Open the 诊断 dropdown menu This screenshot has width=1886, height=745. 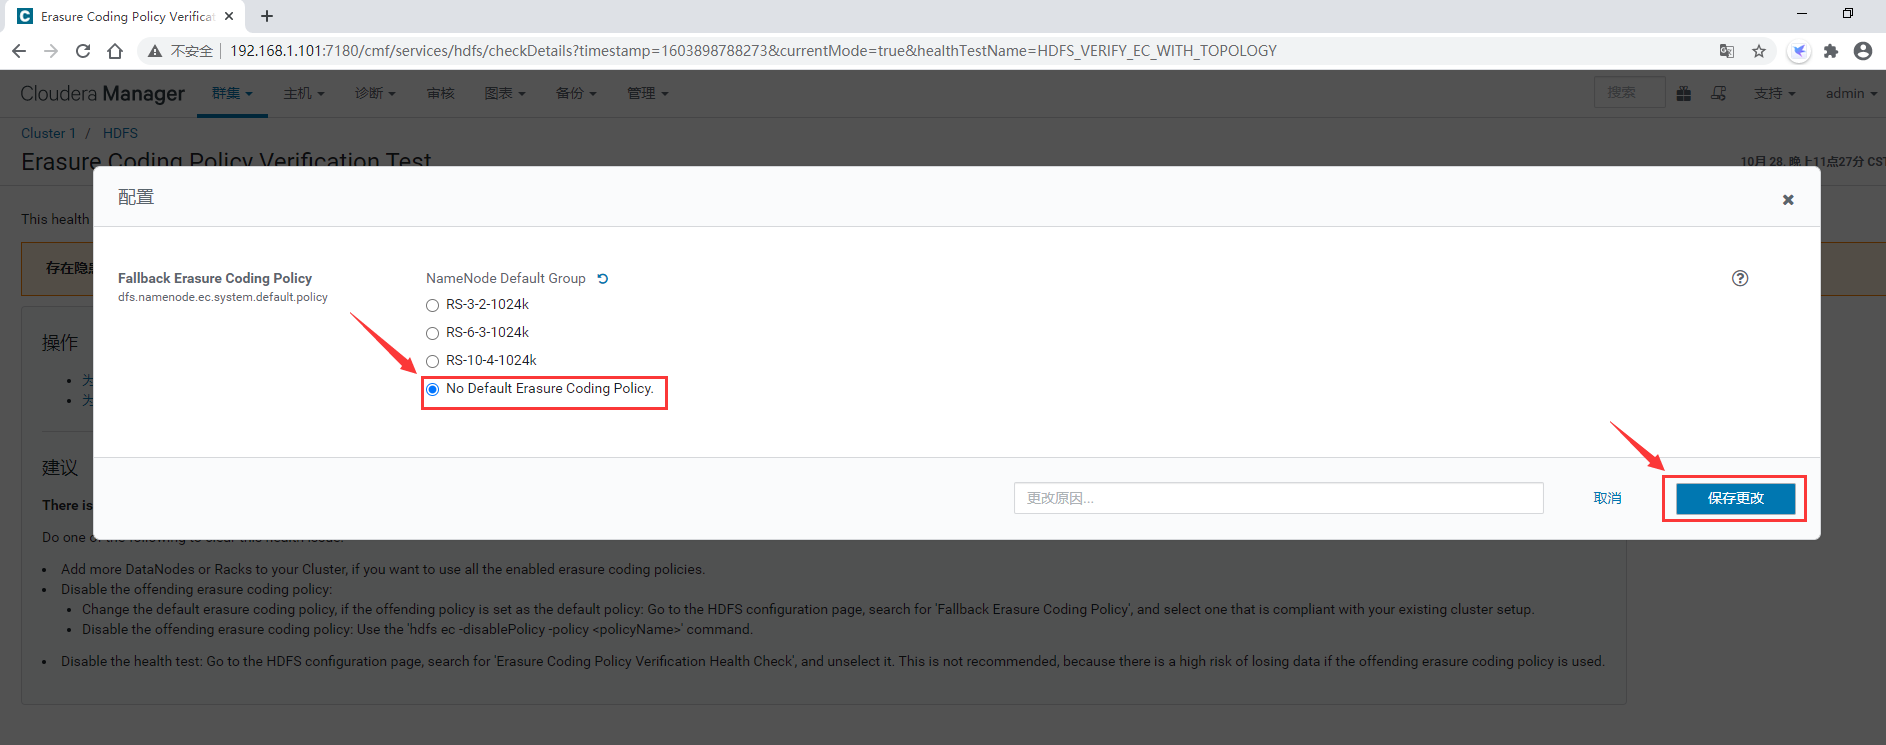point(375,93)
